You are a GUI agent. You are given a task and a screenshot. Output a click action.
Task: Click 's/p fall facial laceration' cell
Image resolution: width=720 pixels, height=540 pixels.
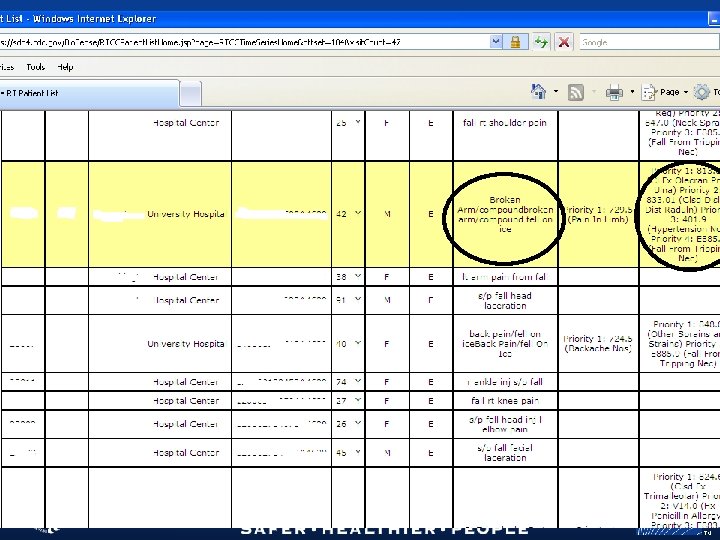[x=505, y=452]
